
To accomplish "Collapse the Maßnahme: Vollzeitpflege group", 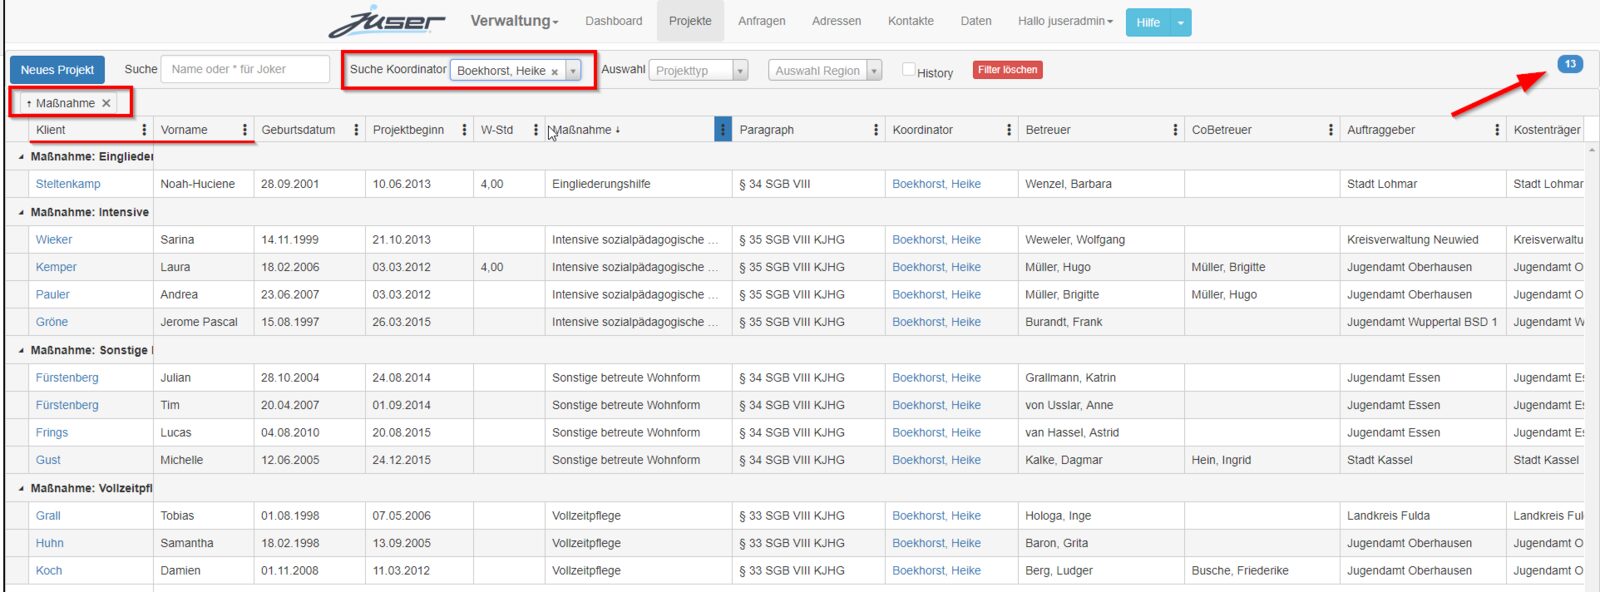I will 21,489.
